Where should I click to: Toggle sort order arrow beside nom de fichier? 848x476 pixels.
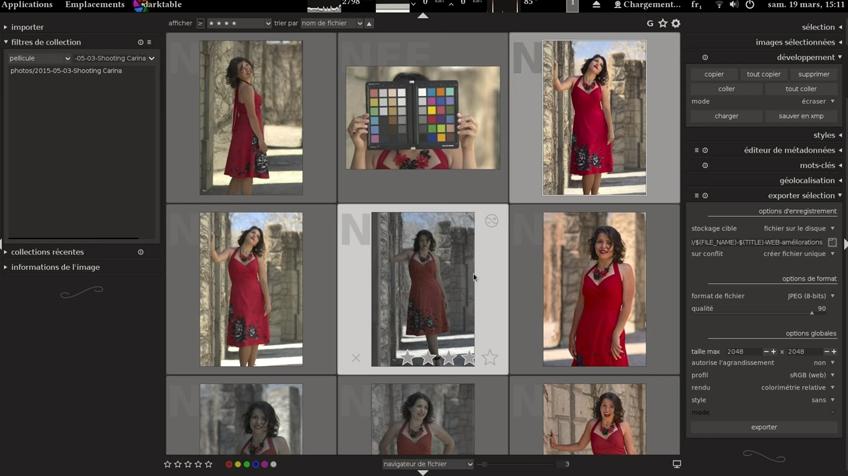coord(369,24)
